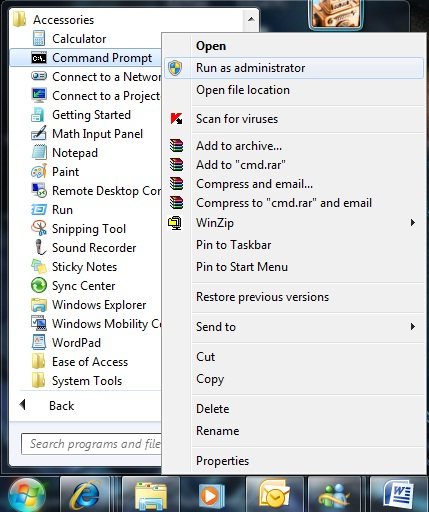Expand the WinZip submenu arrow
429x512 pixels.
coord(413,222)
